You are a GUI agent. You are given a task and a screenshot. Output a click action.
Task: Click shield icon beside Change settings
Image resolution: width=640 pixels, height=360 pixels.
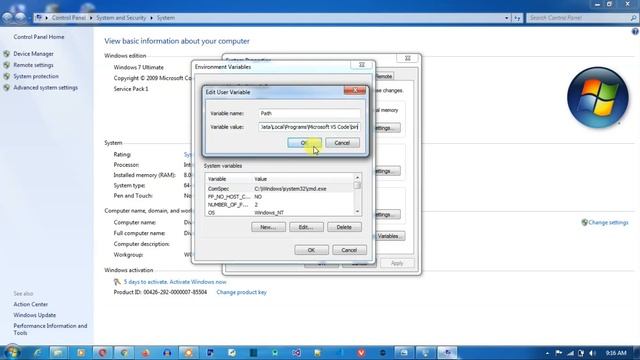[x=584, y=222]
